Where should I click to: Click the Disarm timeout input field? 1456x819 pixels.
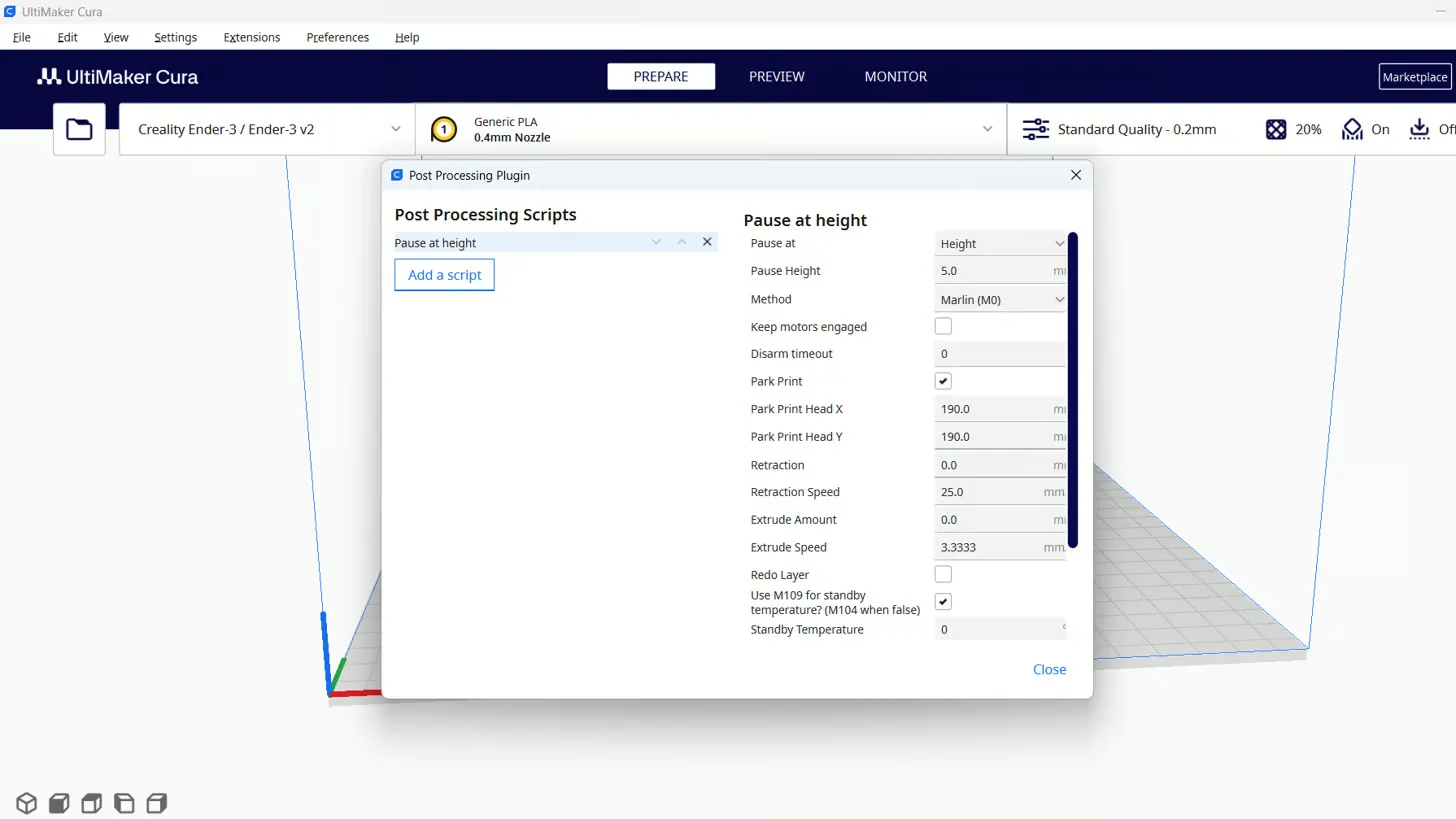(1000, 354)
